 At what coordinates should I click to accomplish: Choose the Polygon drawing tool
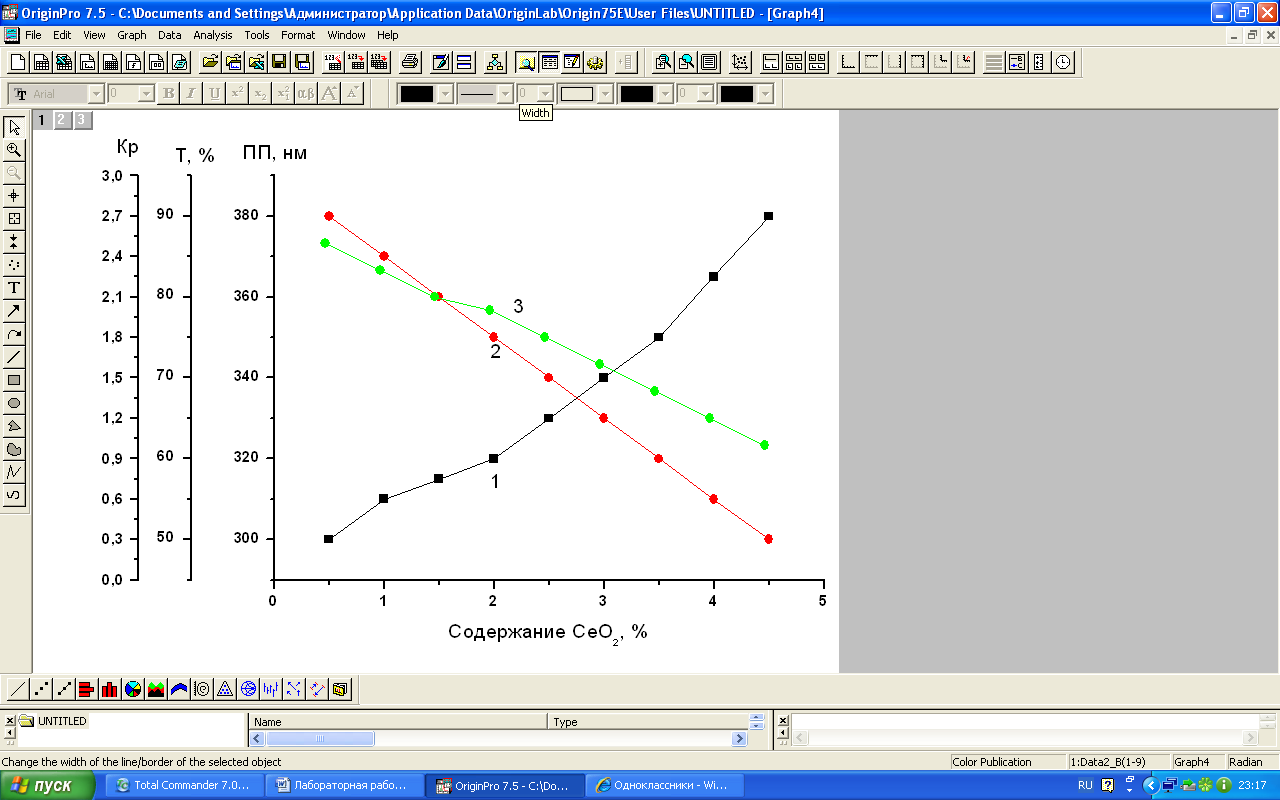(x=14, y=426)
